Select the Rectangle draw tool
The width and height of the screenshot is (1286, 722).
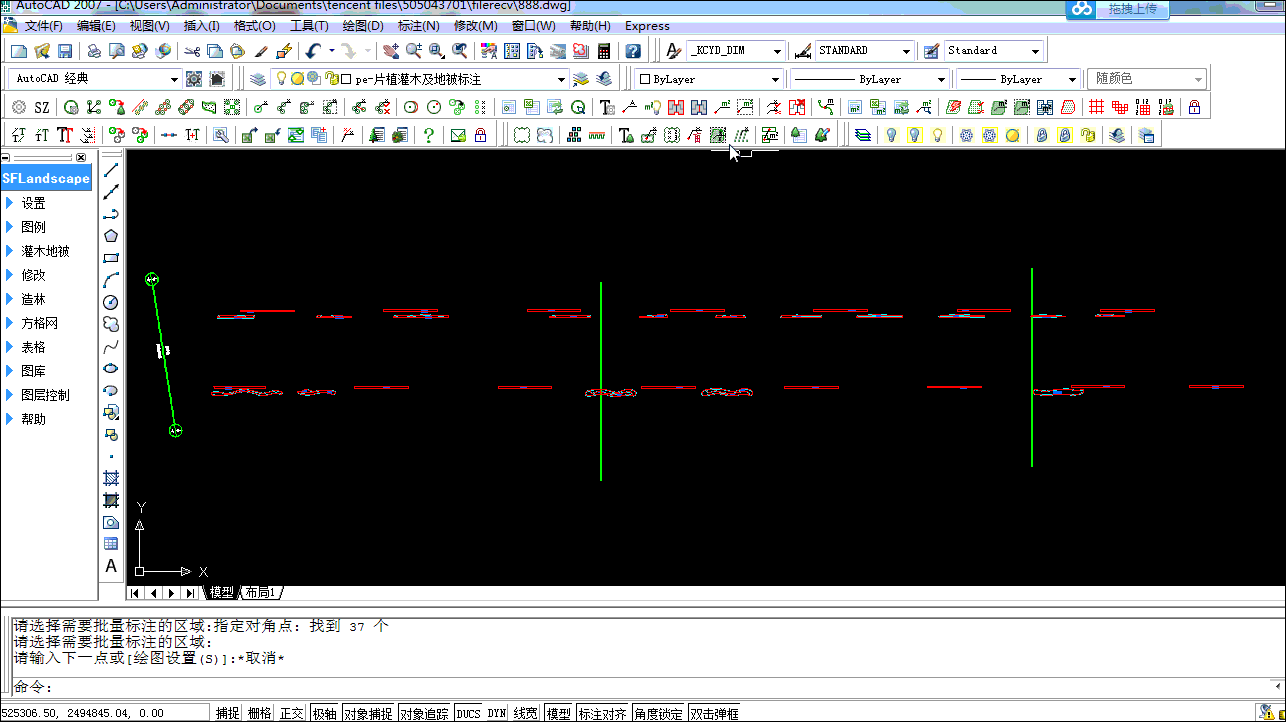[111, 258]
